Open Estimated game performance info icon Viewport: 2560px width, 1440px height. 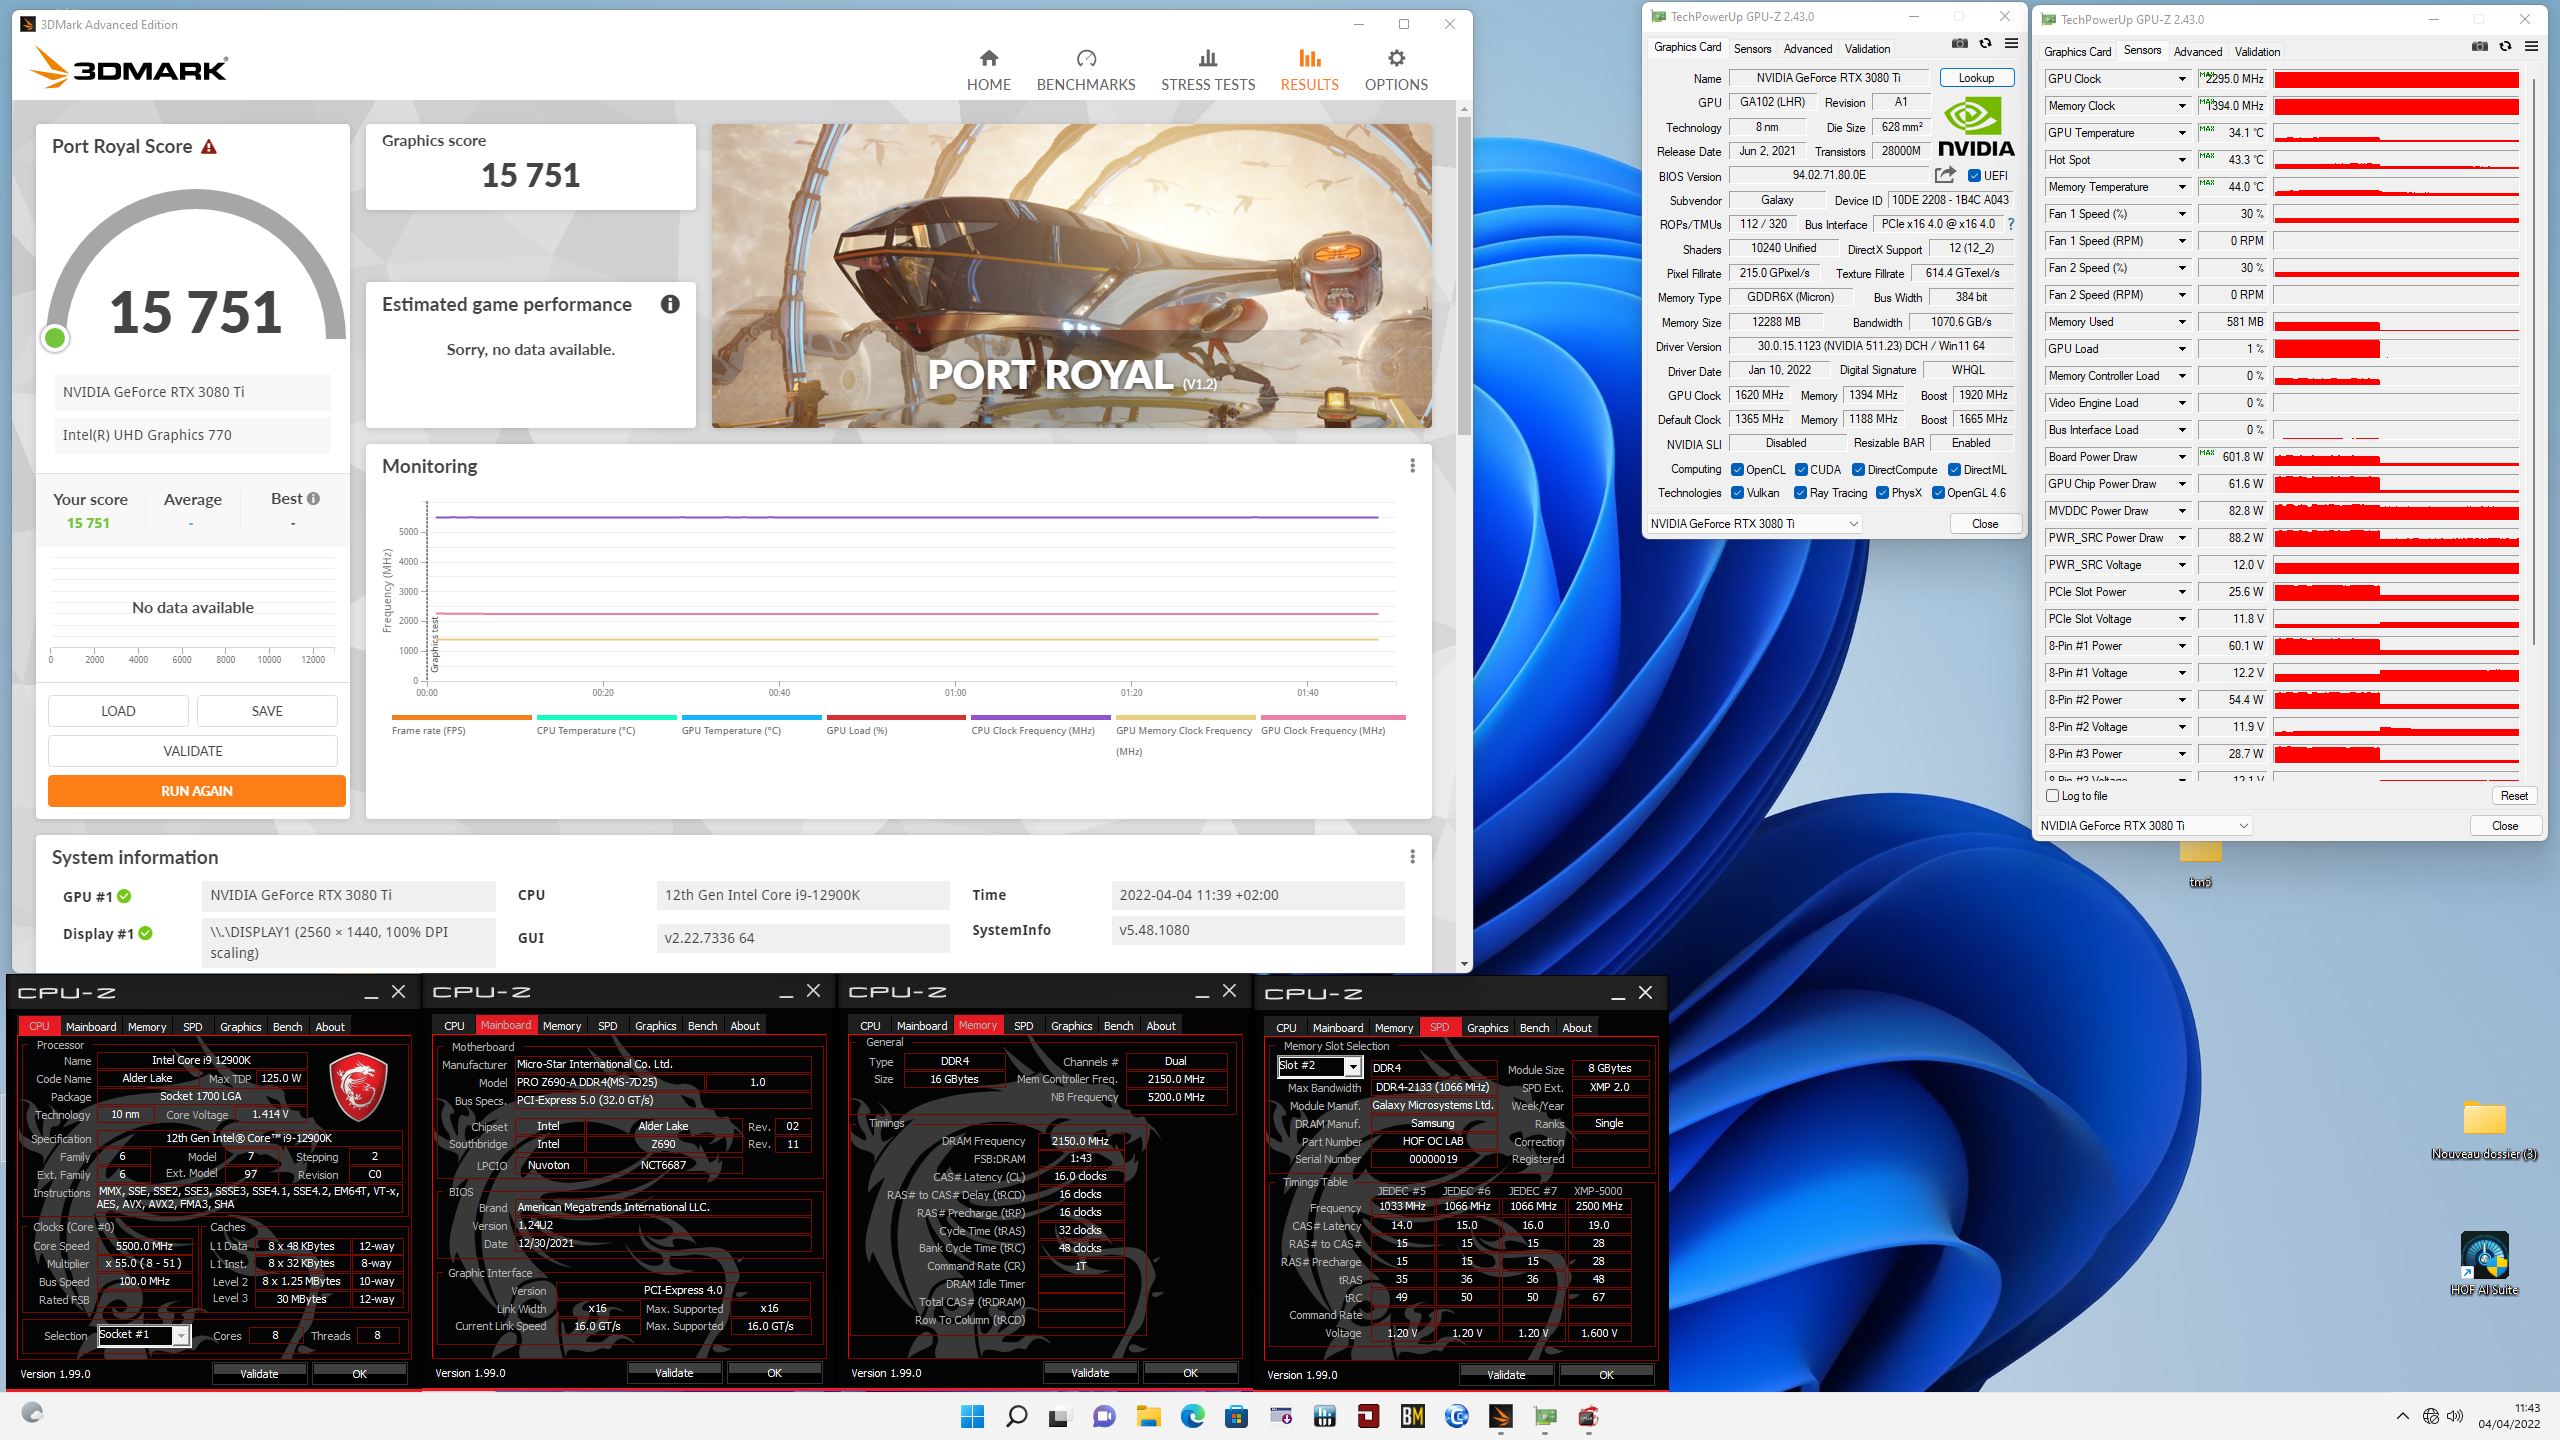(670, 304)
